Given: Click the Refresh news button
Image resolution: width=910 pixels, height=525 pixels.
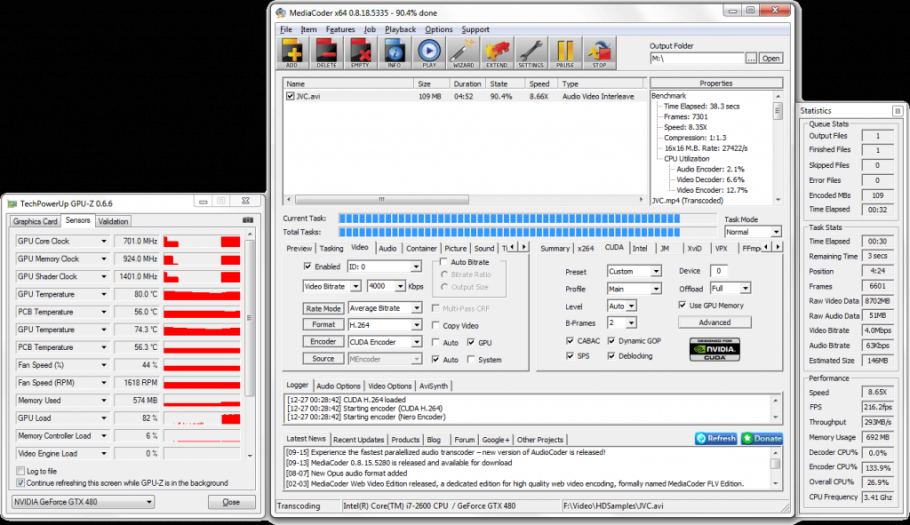Looking at the screenshot, I should 716,439.
